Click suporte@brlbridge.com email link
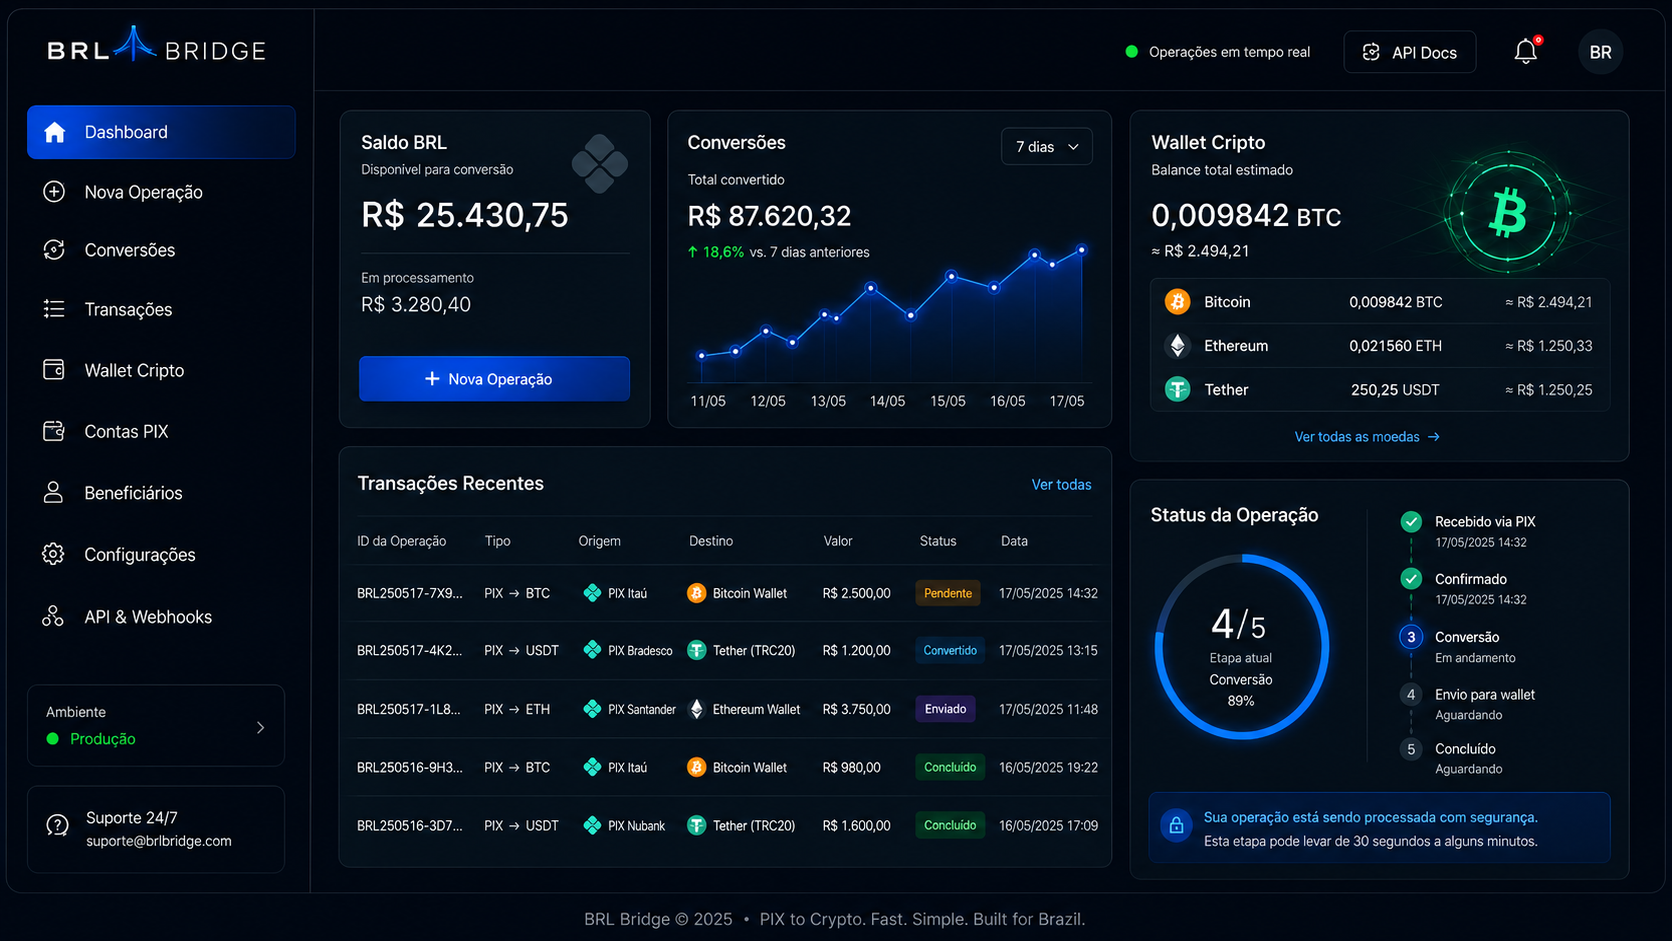This screenshot has width=1672, height=941. (159, 841)
